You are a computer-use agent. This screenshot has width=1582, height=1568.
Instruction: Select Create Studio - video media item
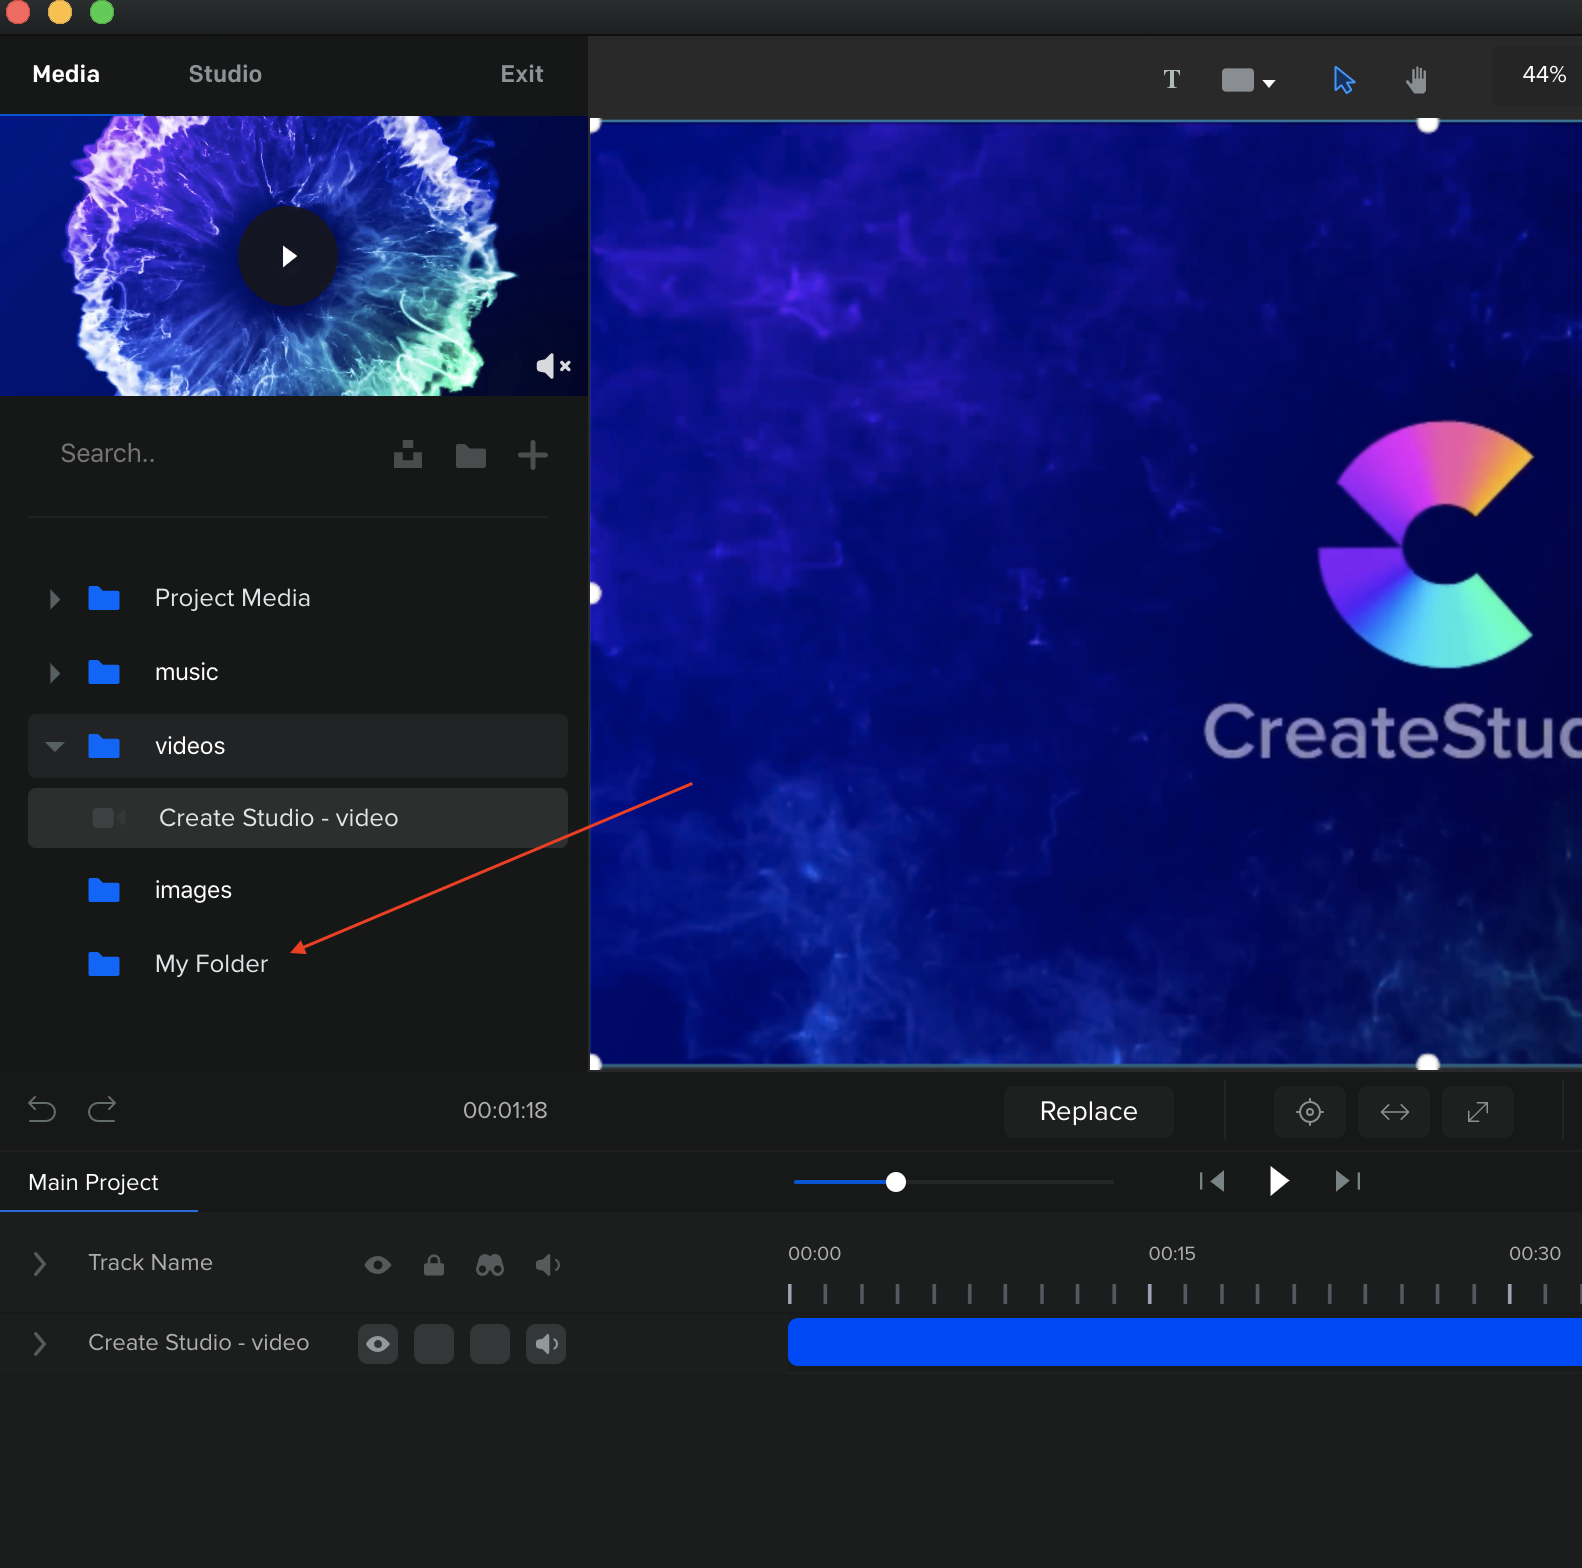click(x=298, y=818)
